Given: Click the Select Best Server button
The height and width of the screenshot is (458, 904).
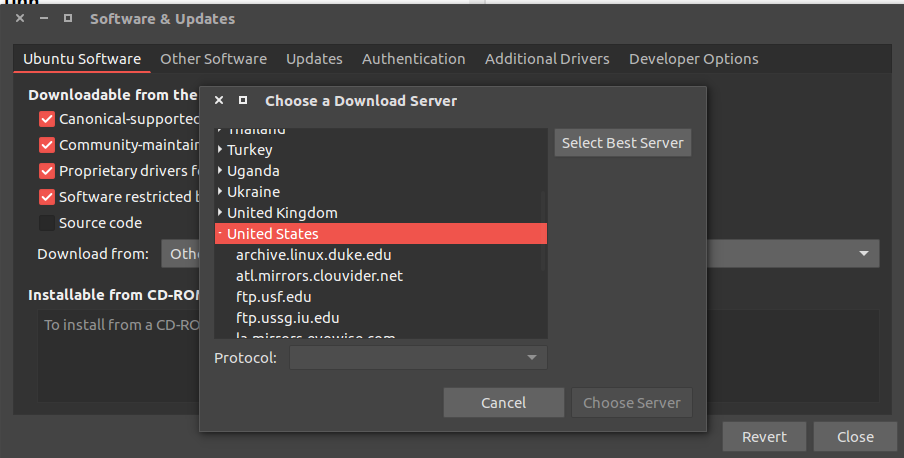Looking at the screenshot, I should pyautogui.click(x=622, y=143).
